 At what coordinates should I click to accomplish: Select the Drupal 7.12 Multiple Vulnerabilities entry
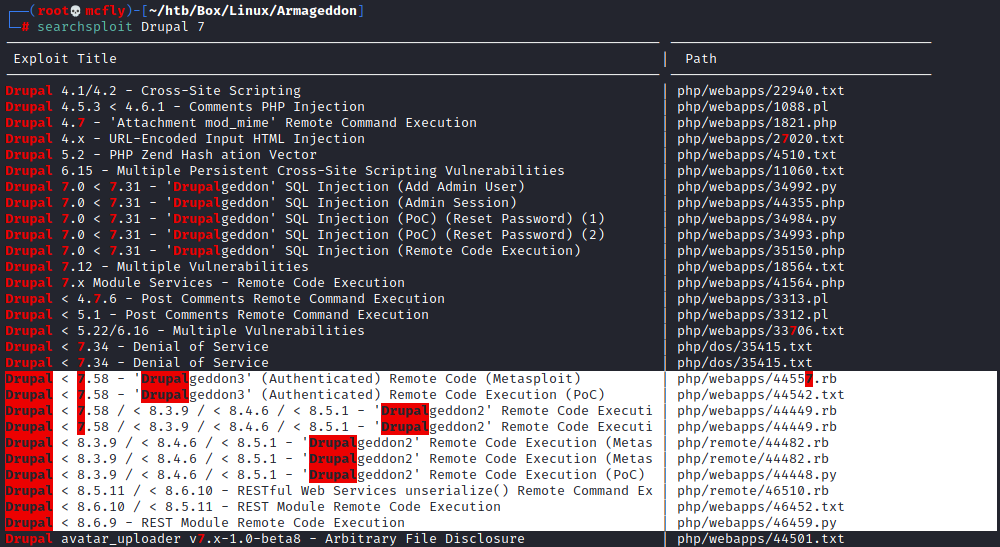tap(157, 267)
